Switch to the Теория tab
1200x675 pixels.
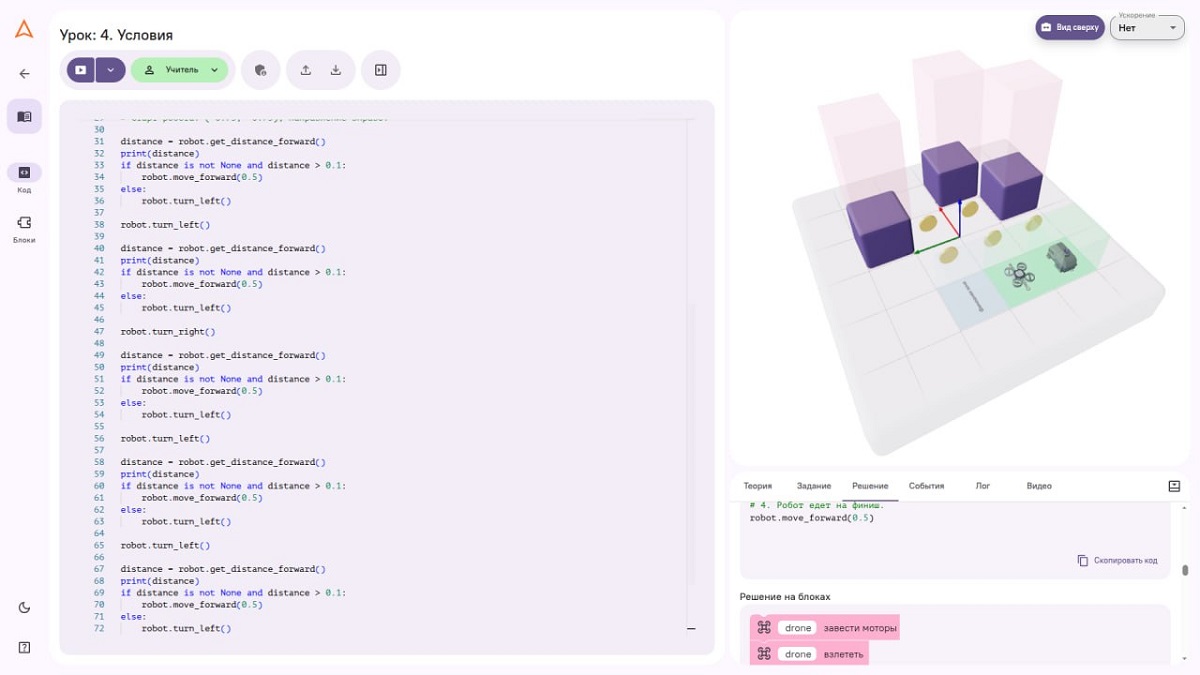point(757,486)
